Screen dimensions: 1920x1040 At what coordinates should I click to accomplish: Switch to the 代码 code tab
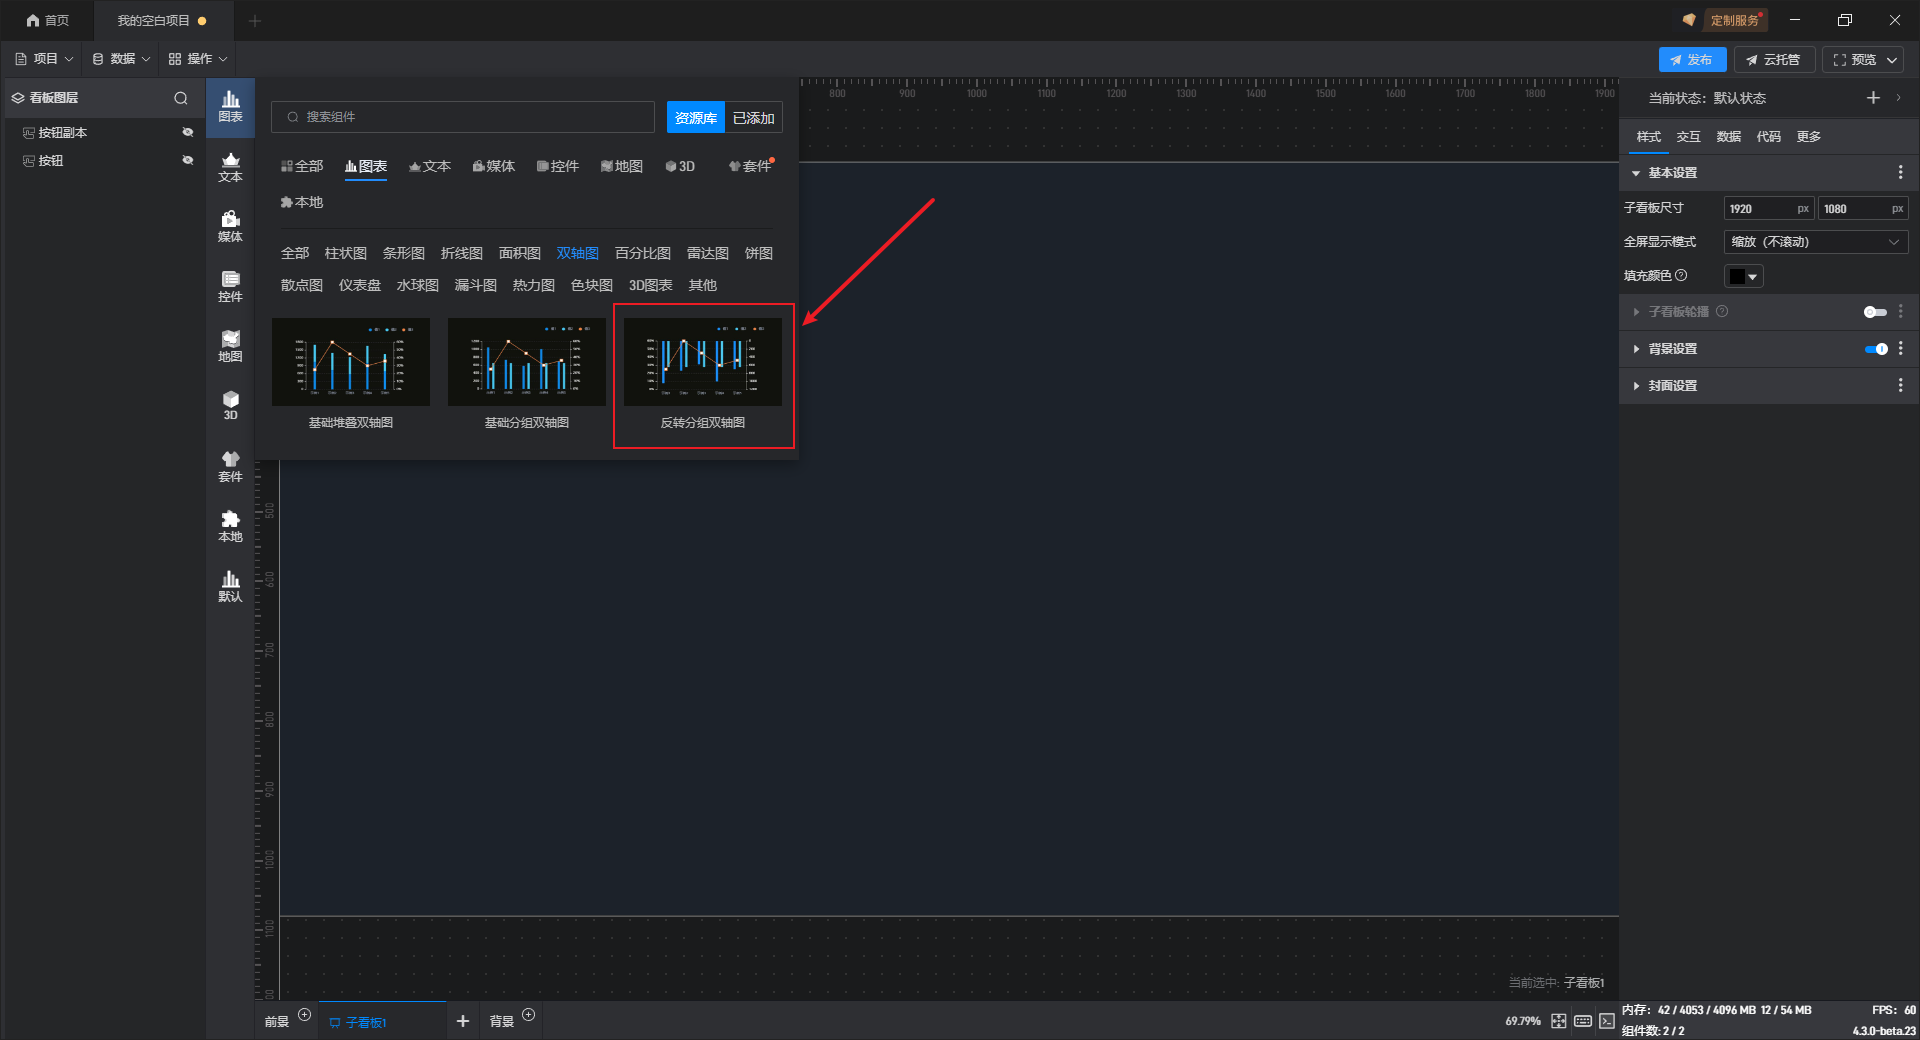pos(1768,137)
